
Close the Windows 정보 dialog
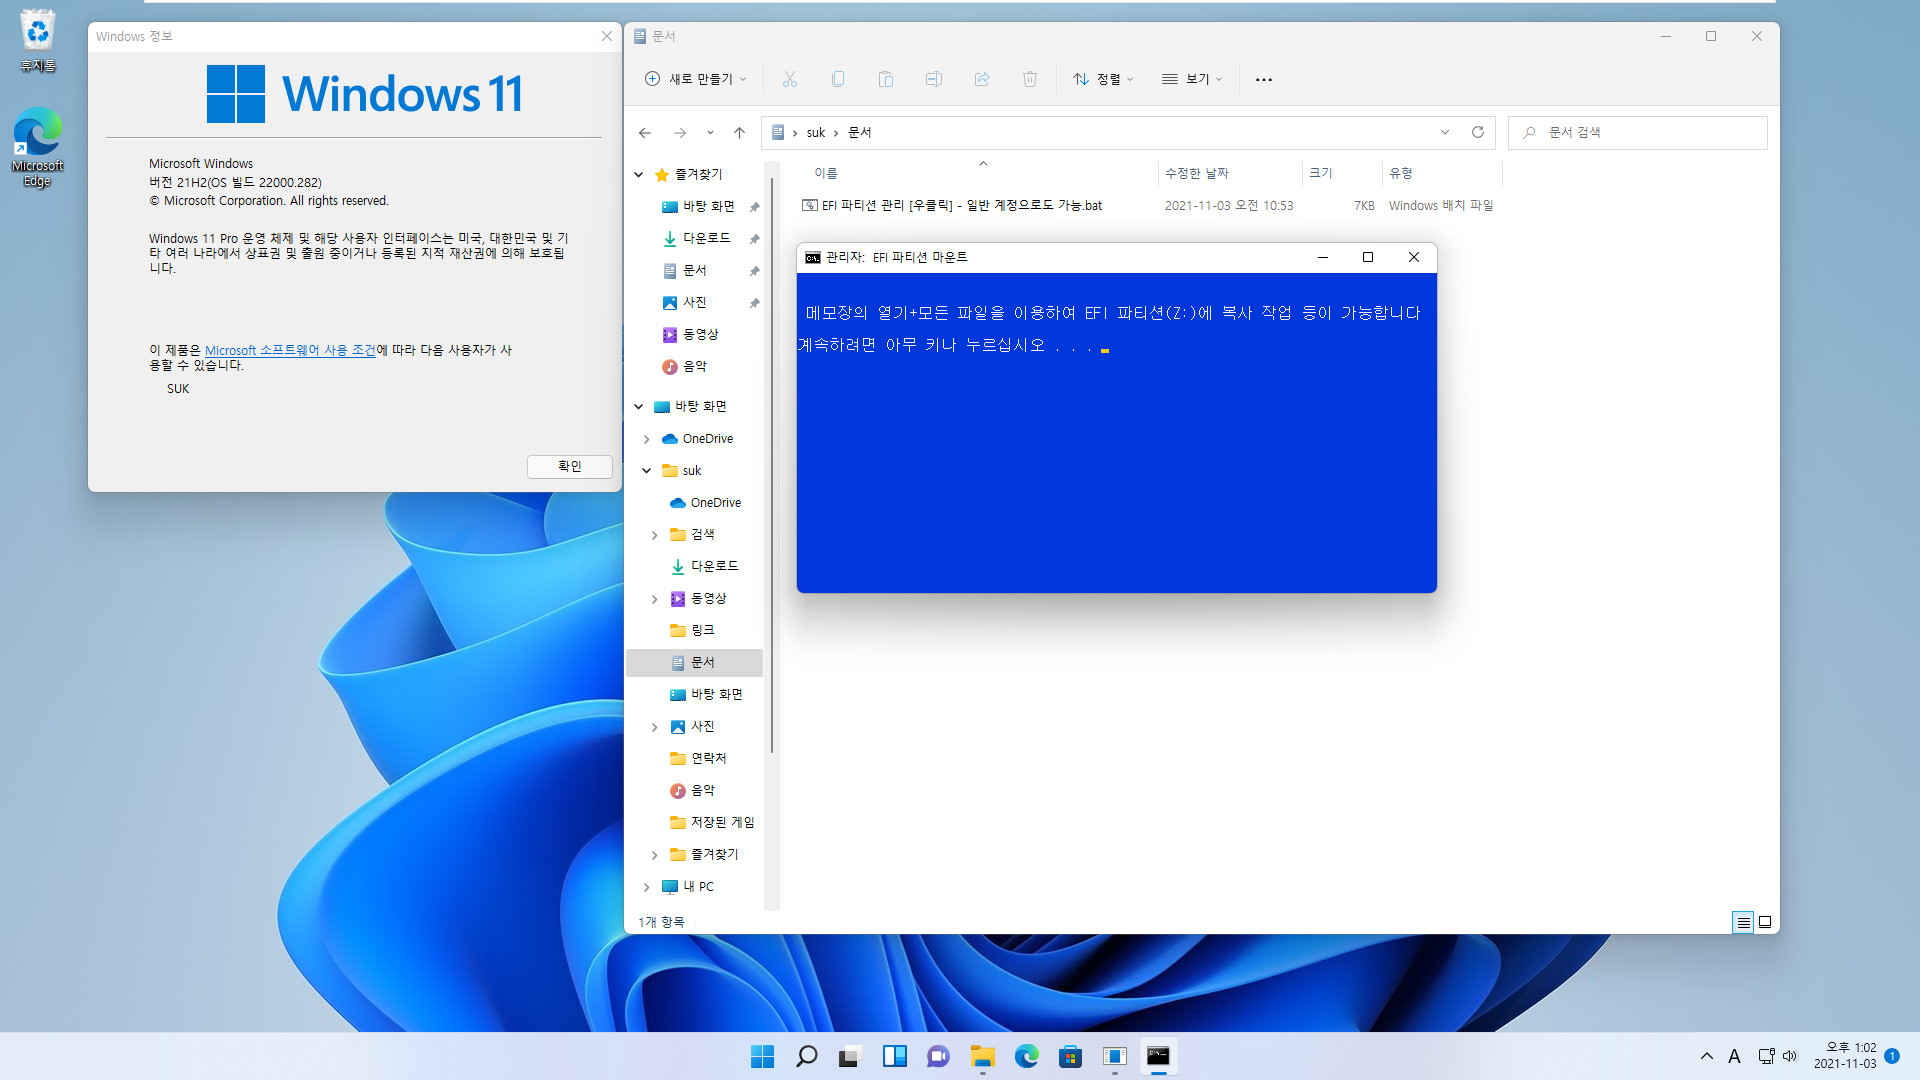click(606, 36)
